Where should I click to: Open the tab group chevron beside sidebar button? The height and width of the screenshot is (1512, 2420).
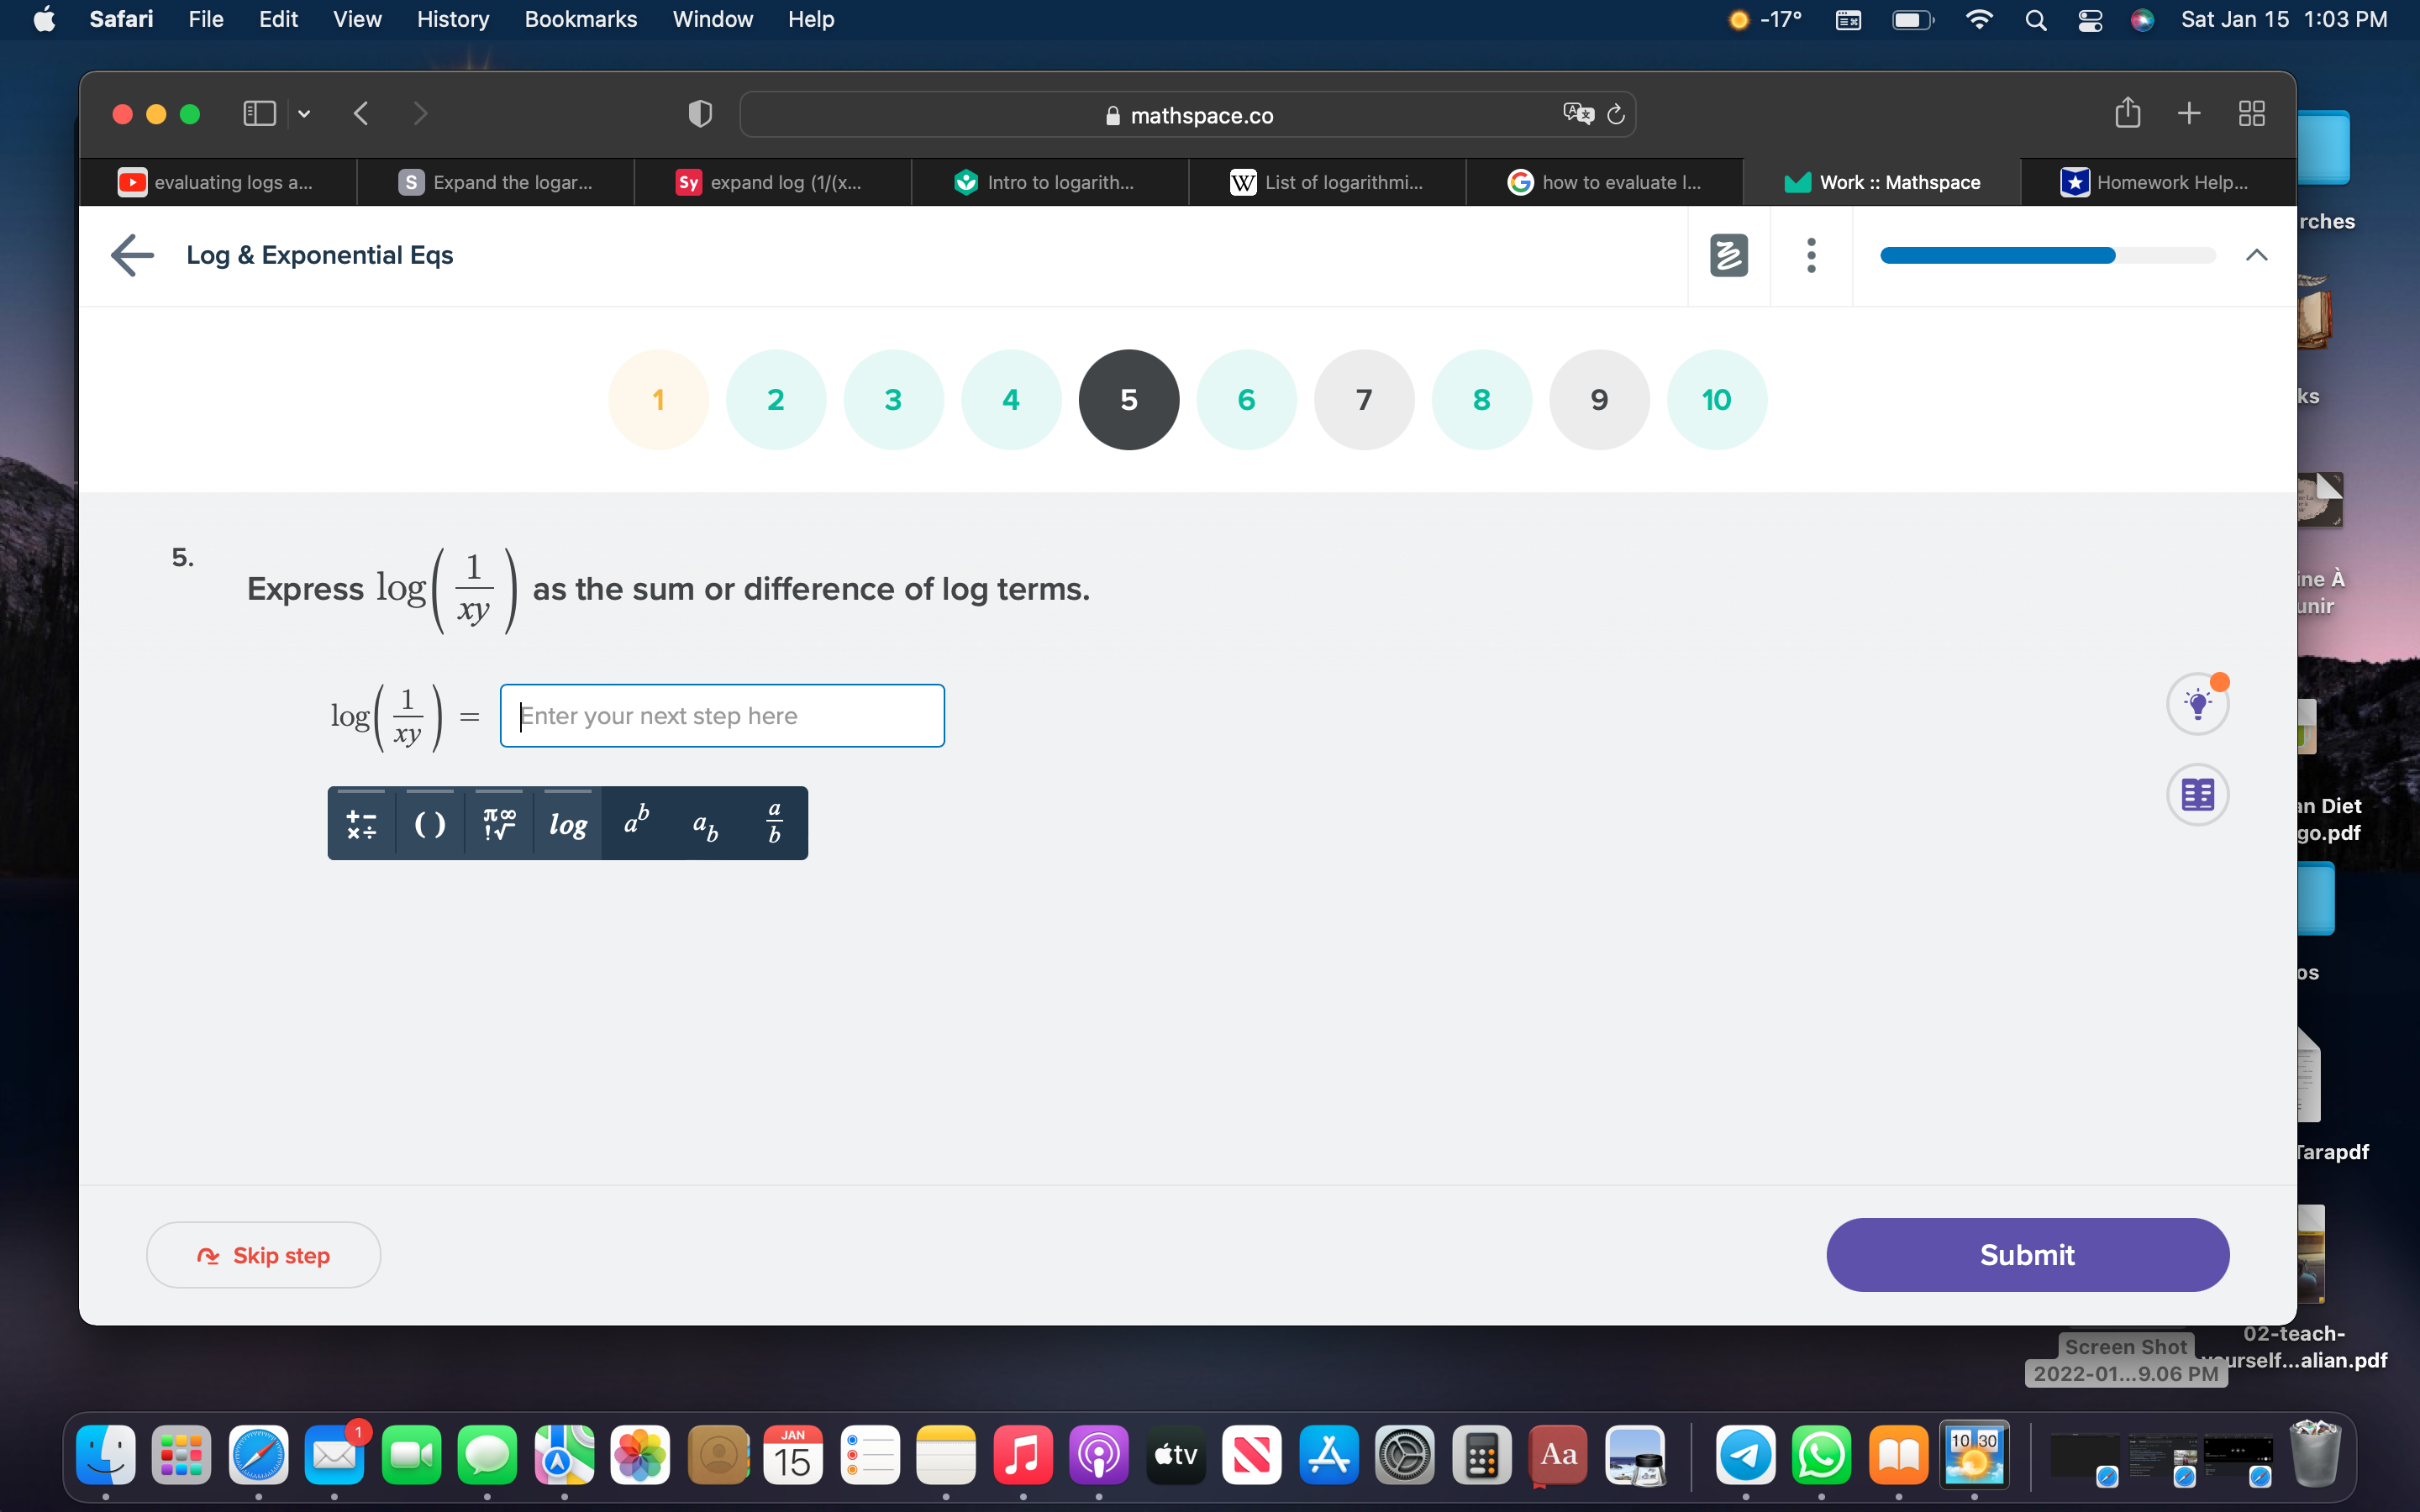[303, 114]
